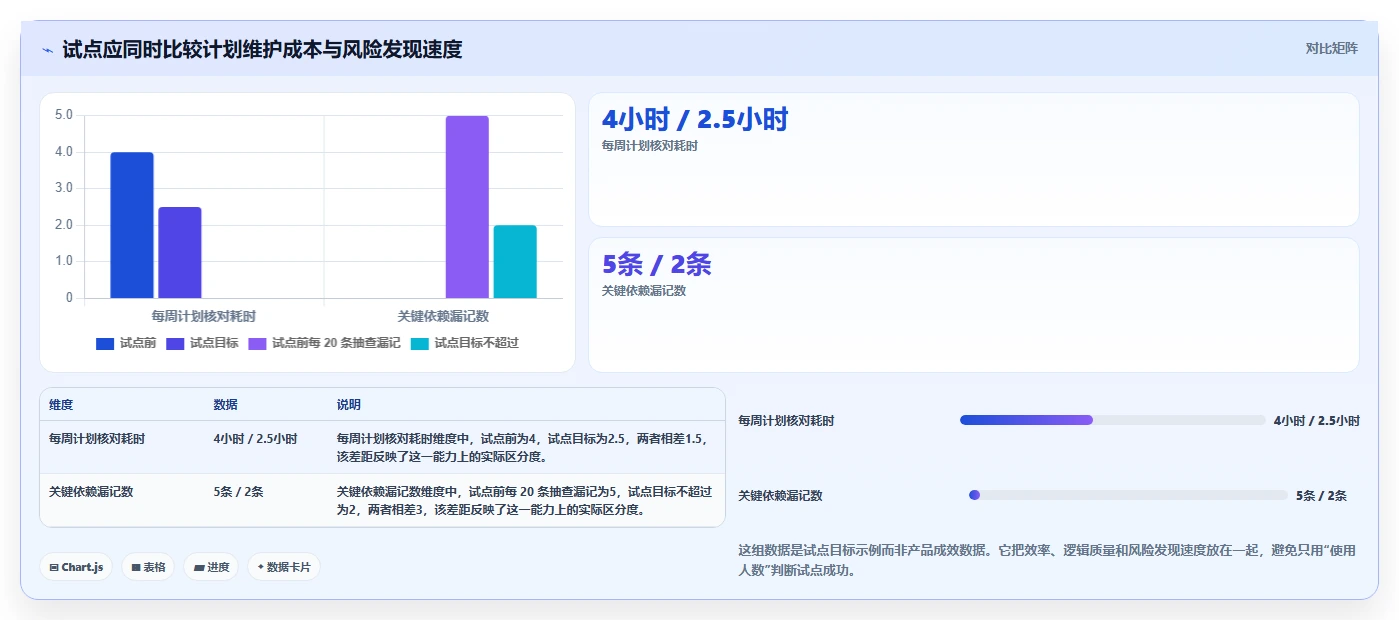Click the 表格 tag chip

pyautogui.click(x=148, y=567)
